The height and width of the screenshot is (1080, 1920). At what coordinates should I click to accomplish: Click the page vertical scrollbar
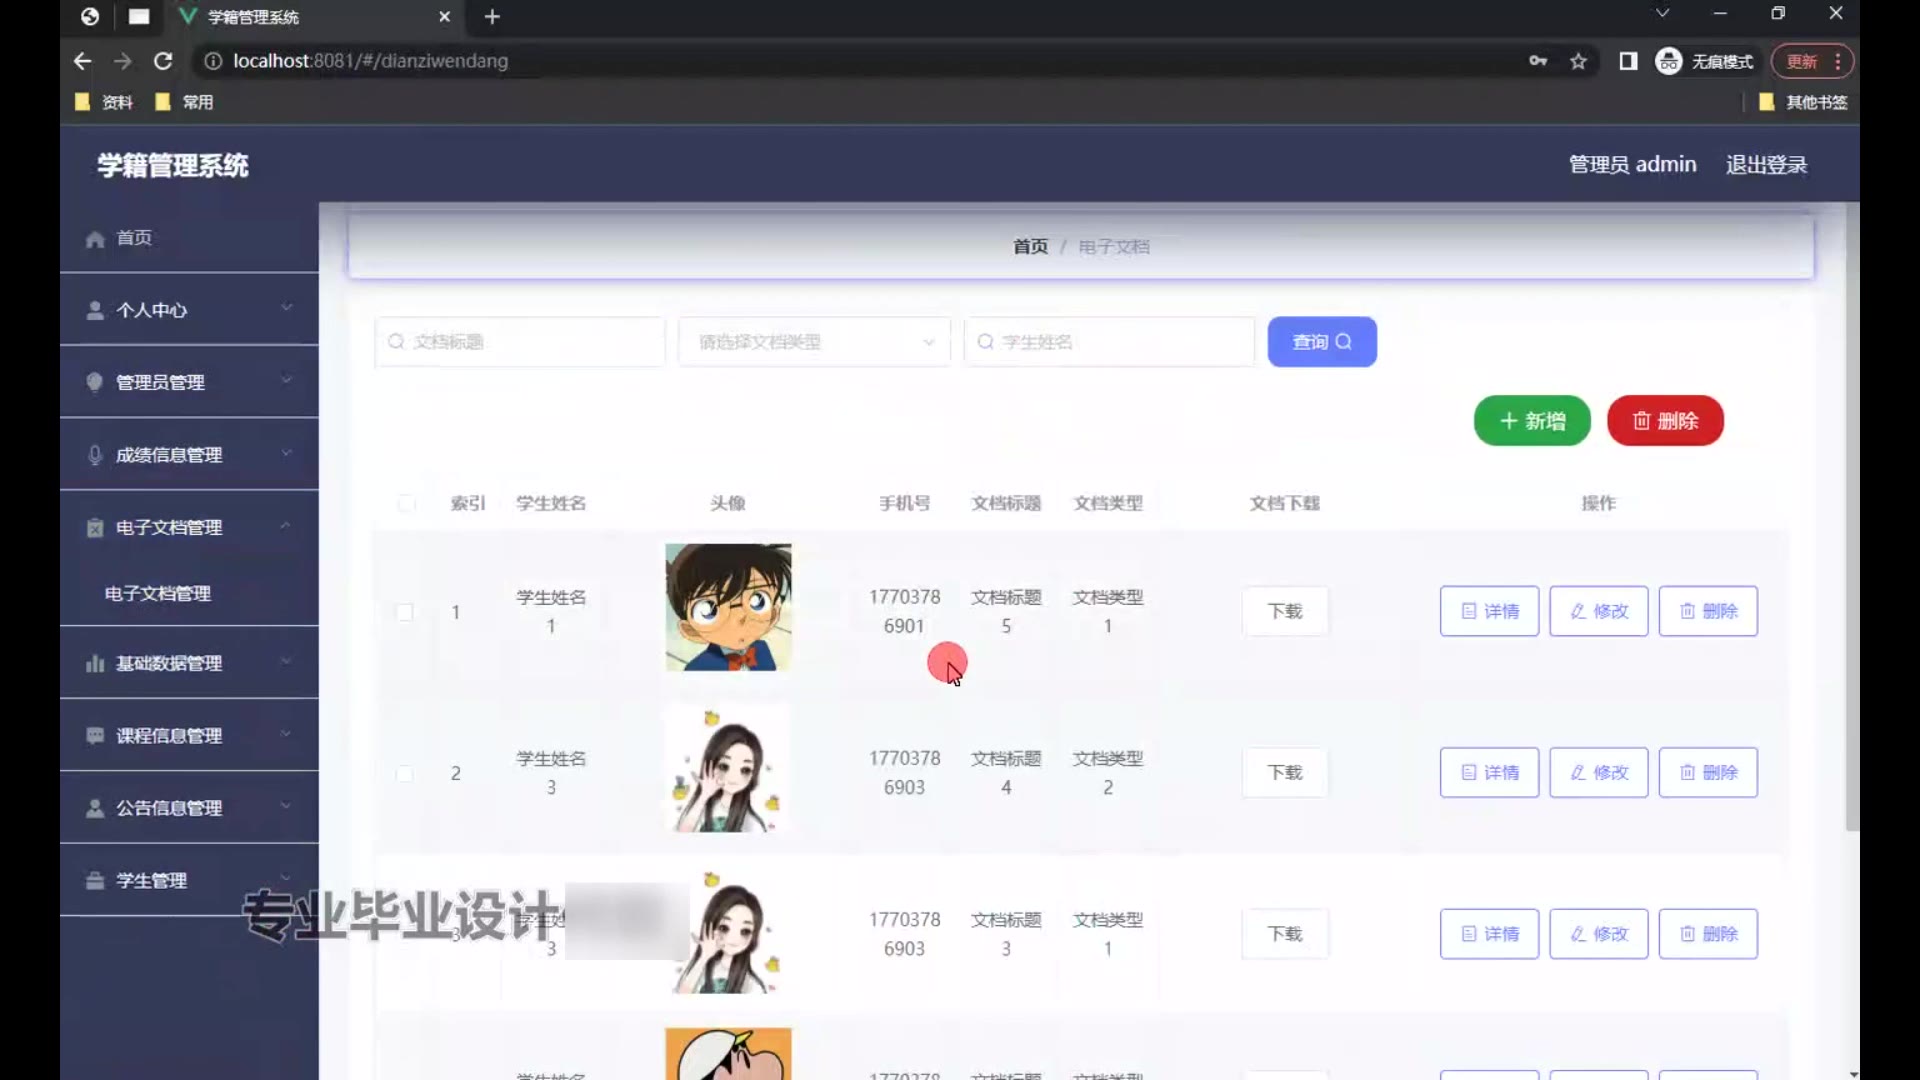(x=1852, y=517)
